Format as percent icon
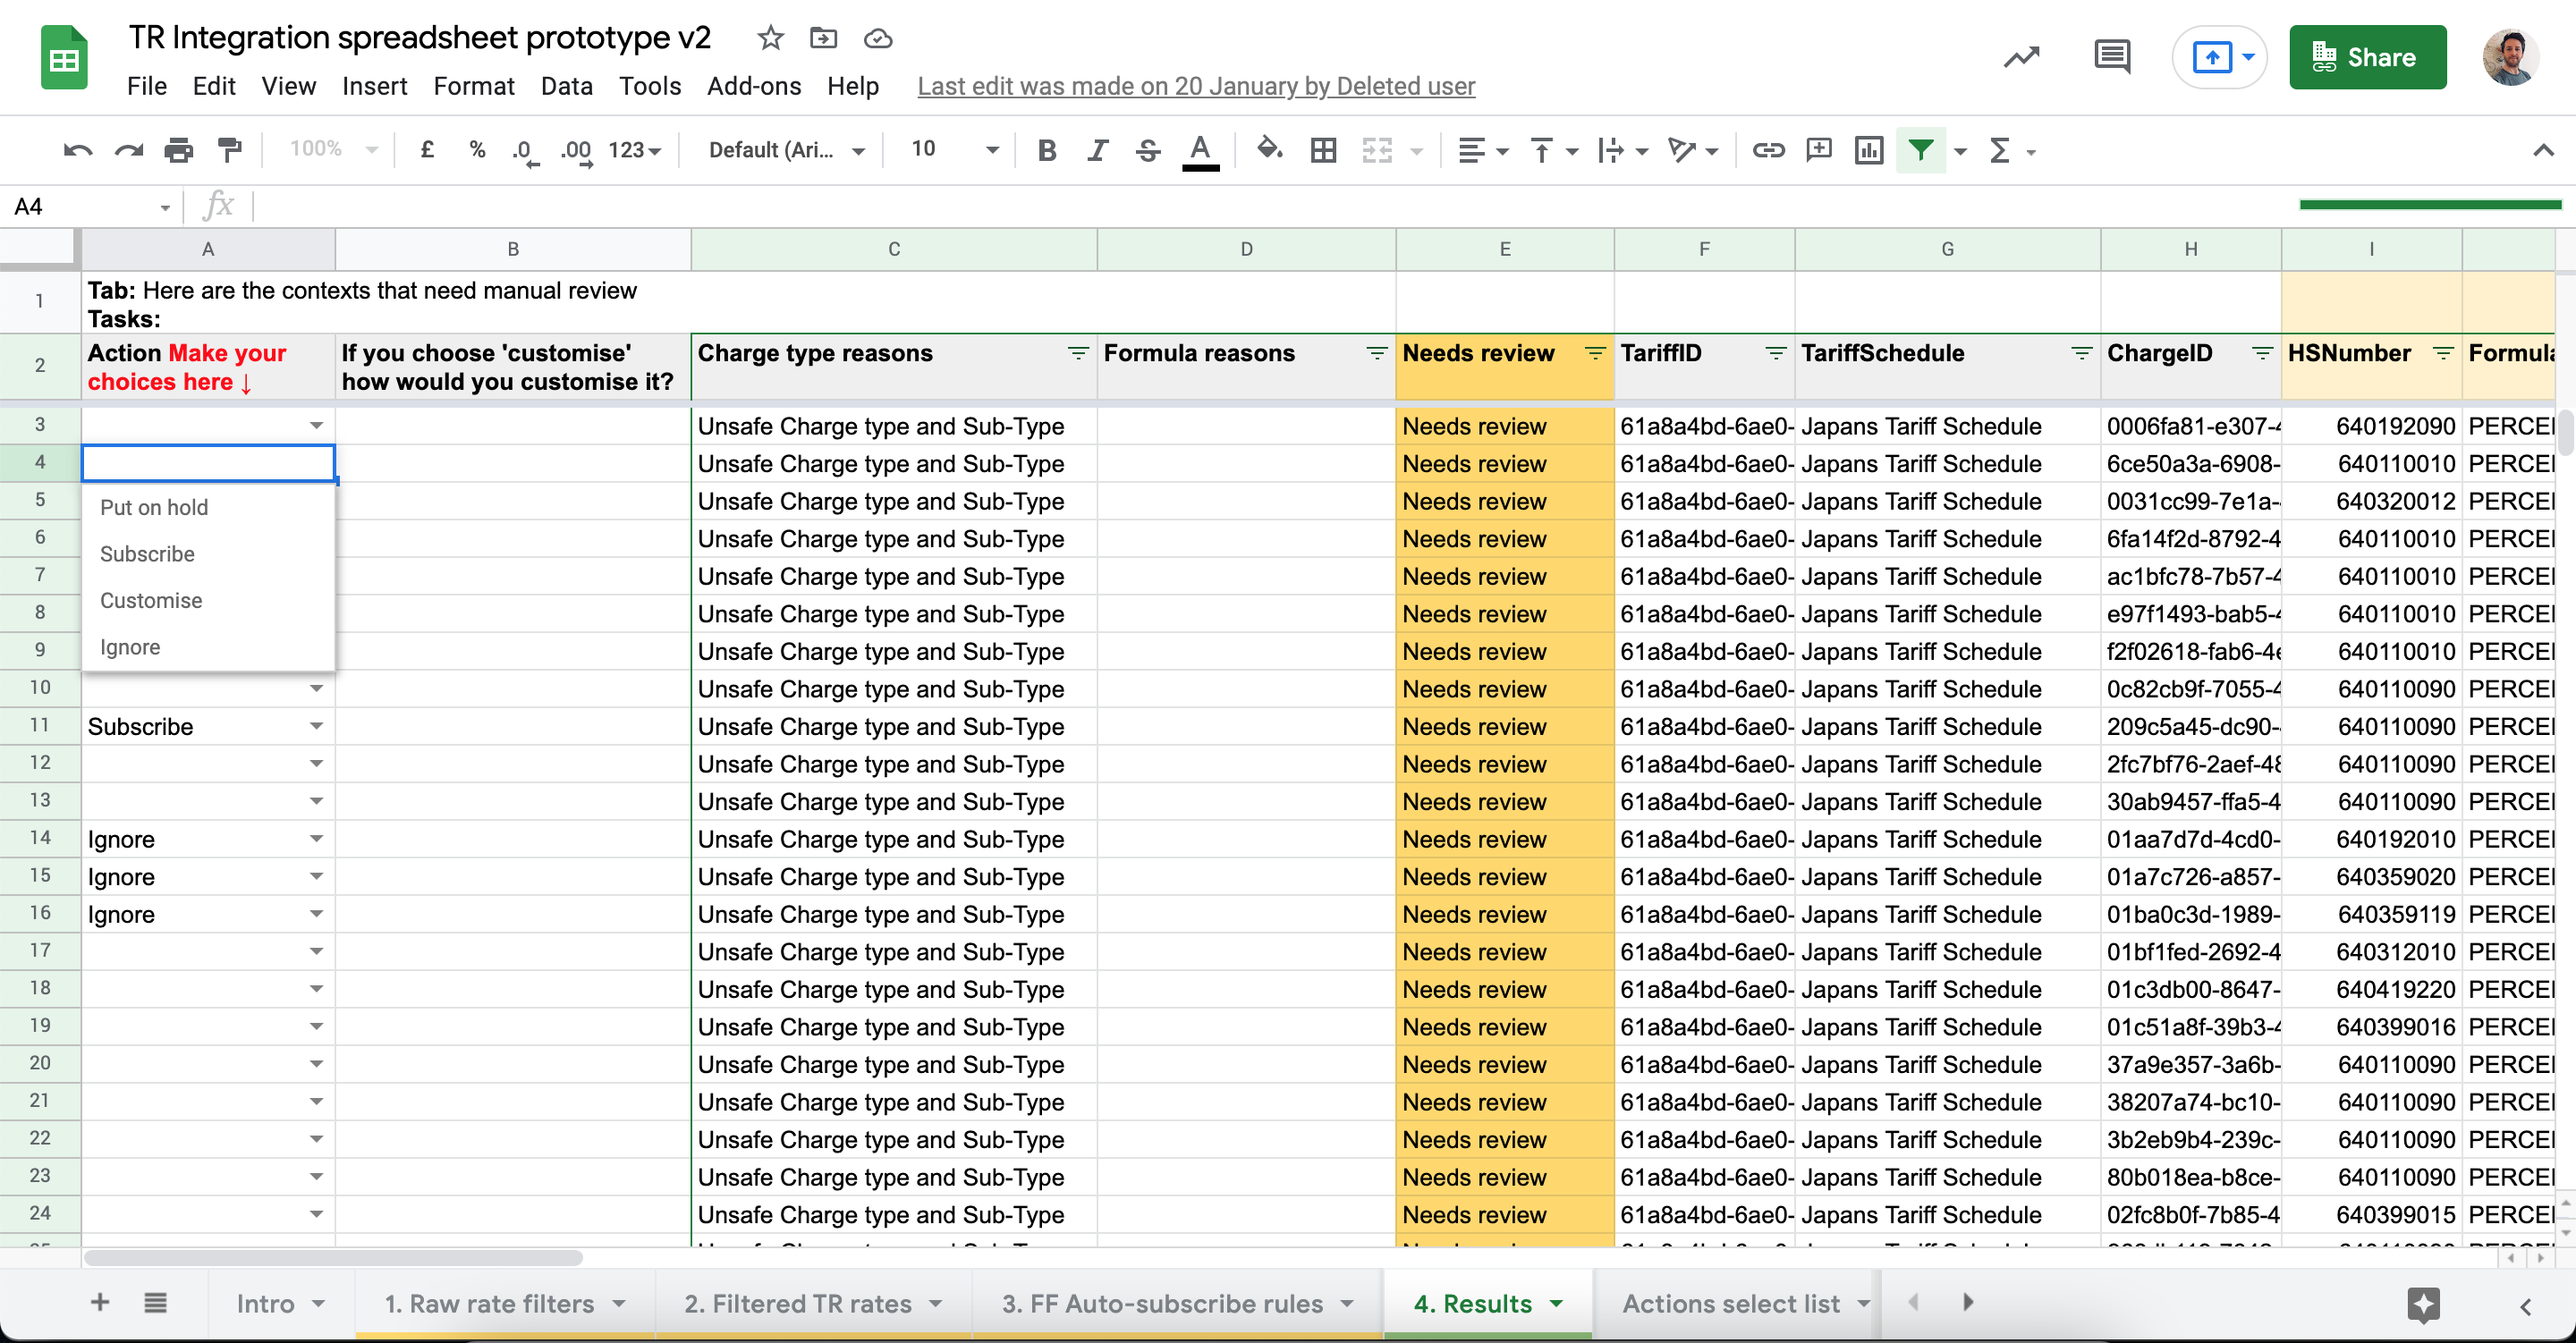 (x=477, y=150)
